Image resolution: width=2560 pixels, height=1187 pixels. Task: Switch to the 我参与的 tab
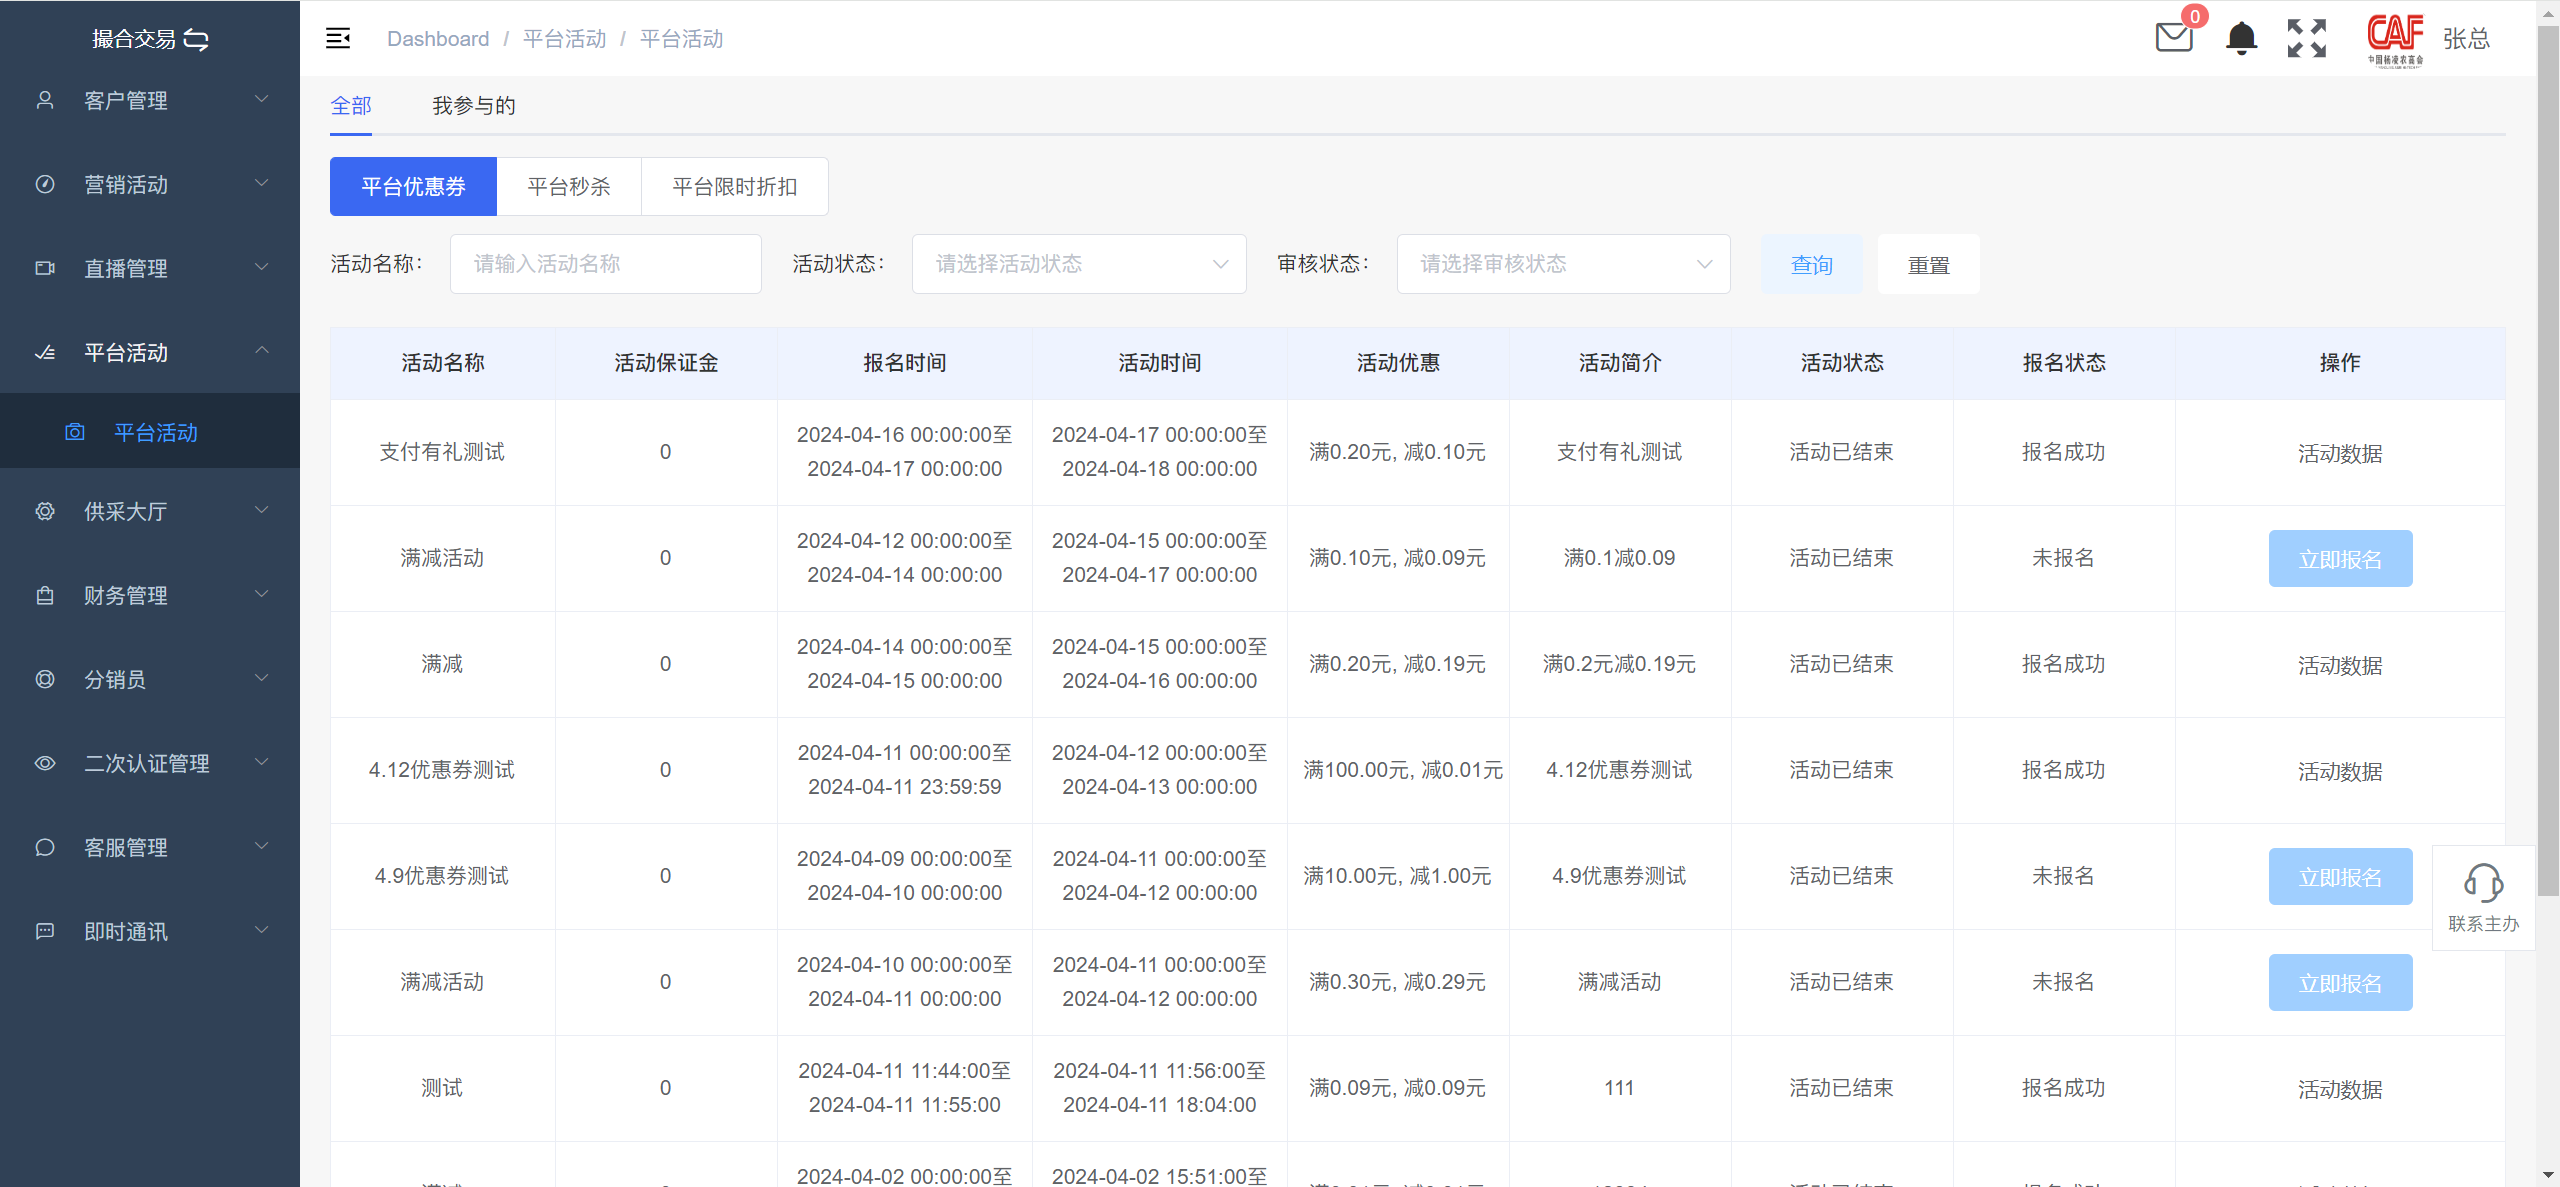click(473, 106)
